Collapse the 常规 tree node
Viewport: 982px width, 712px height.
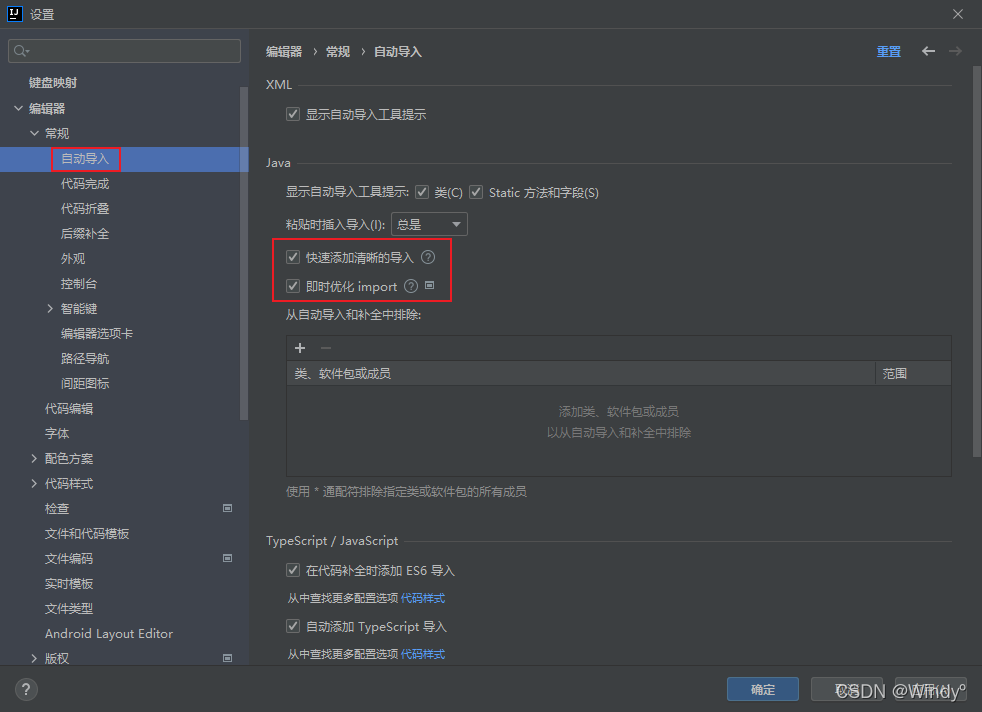(34, 133)
